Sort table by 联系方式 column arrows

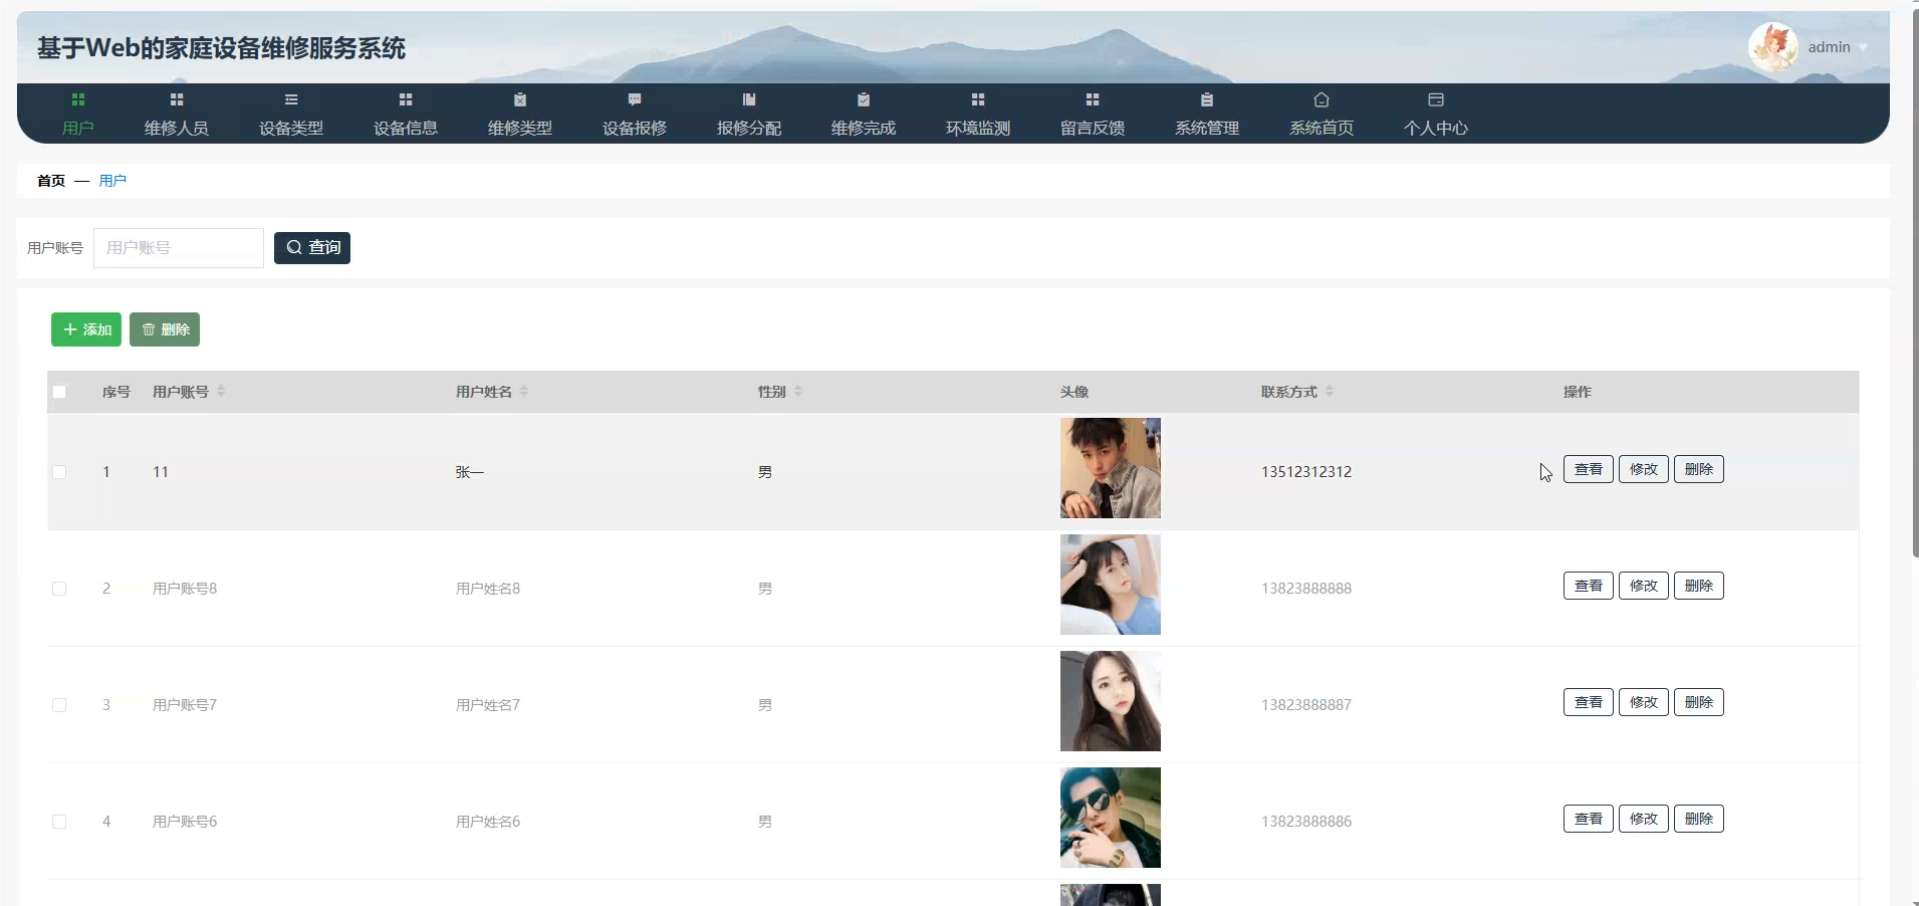click(x=1329, y=391)
